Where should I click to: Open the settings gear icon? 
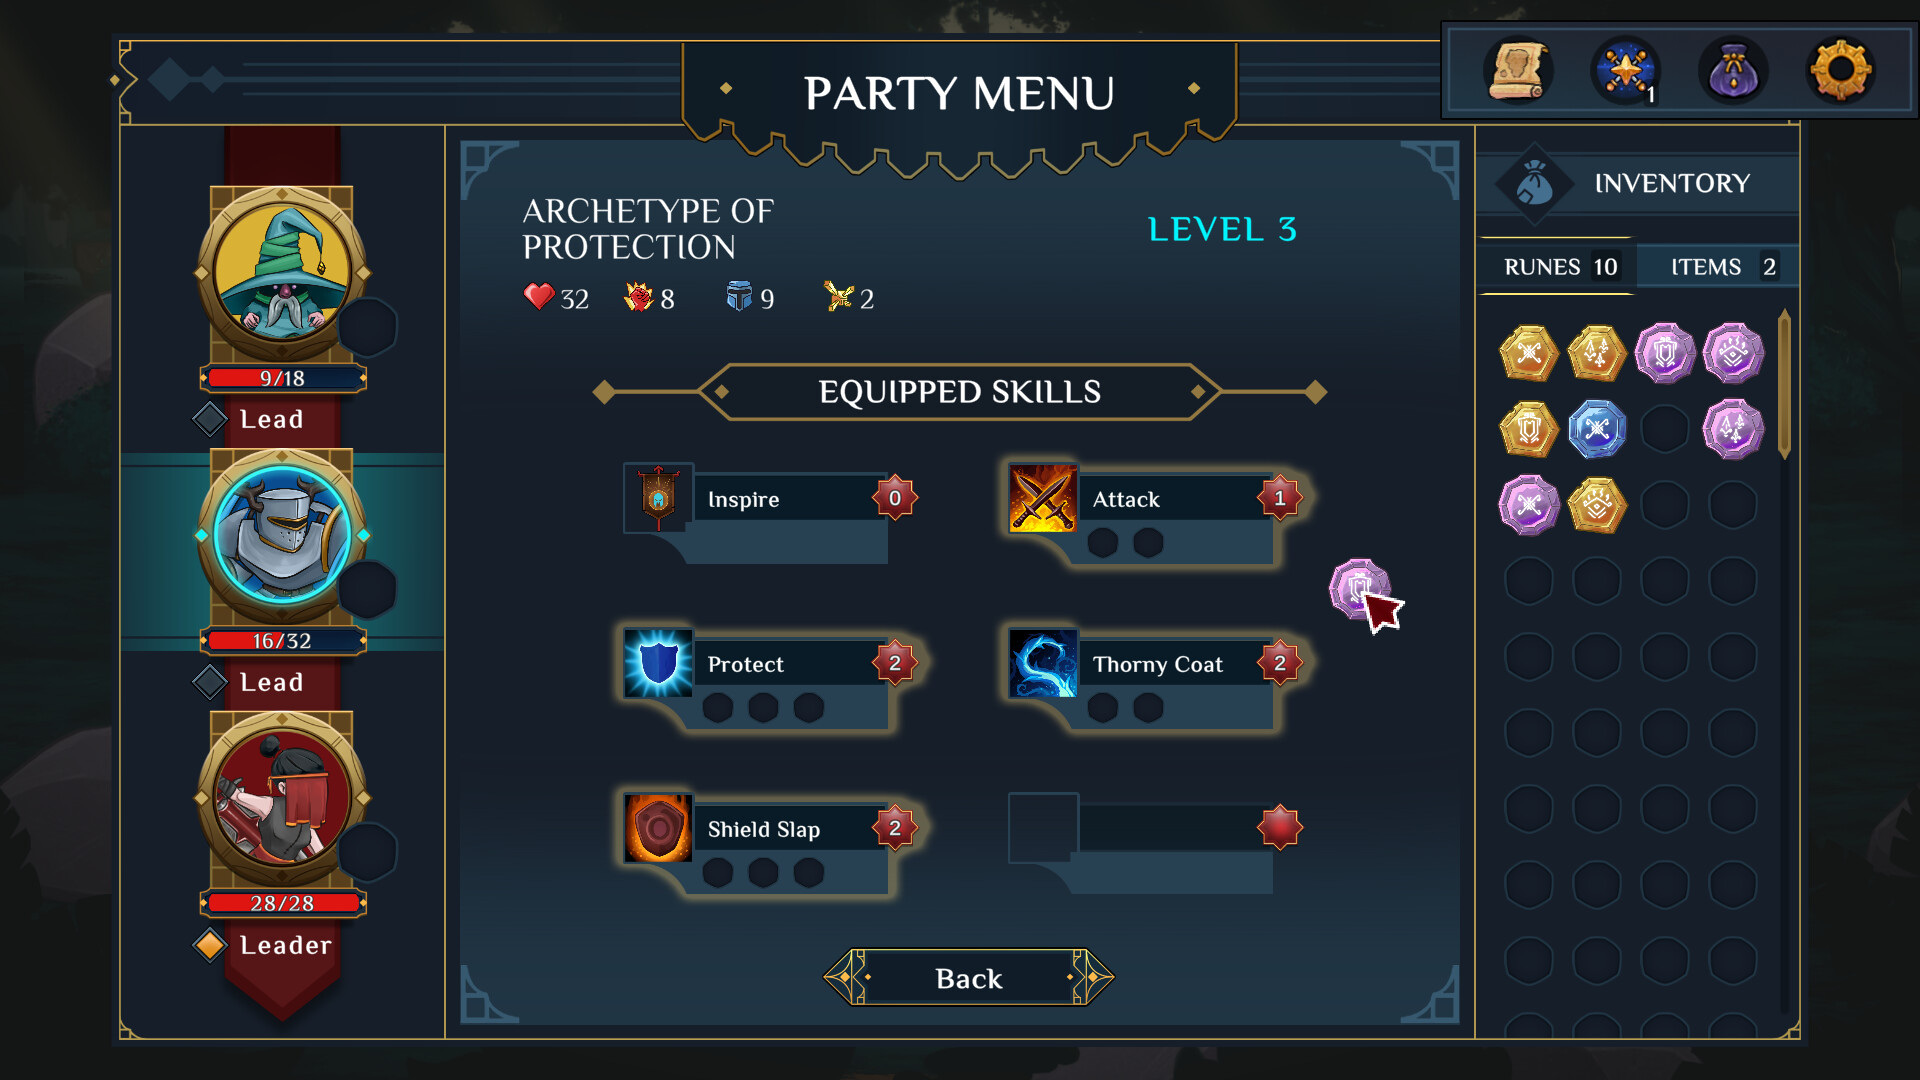(1840, 71)
